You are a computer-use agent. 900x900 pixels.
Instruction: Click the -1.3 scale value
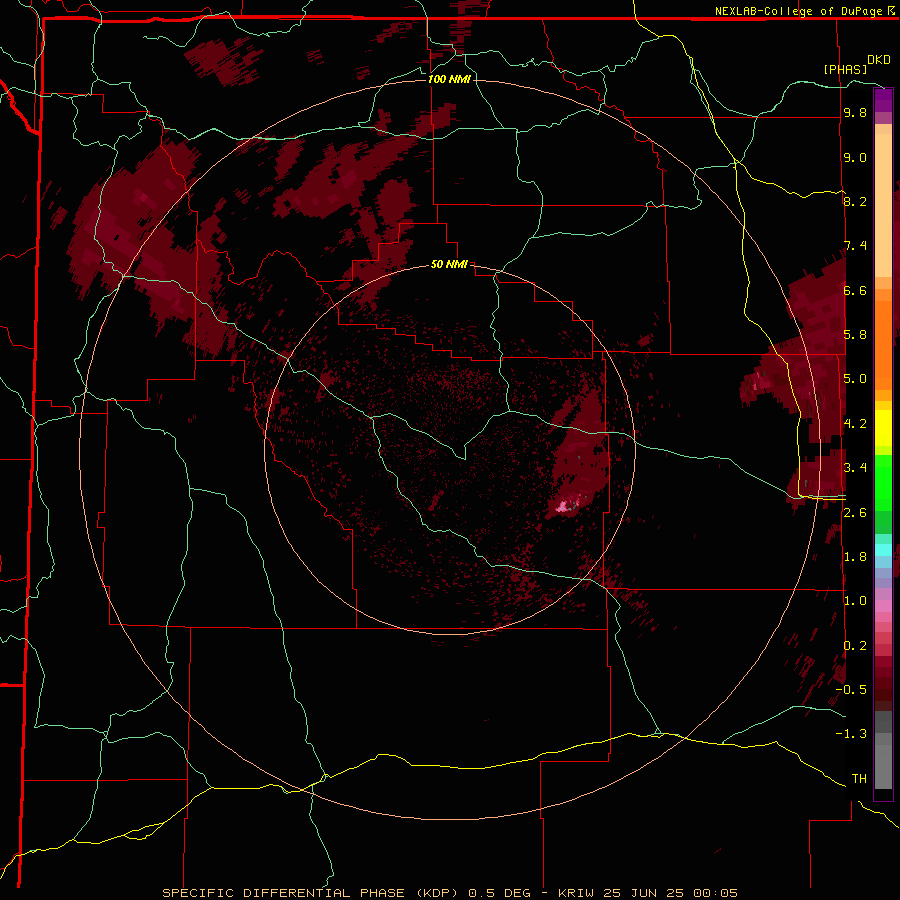(x=851, y=734)
